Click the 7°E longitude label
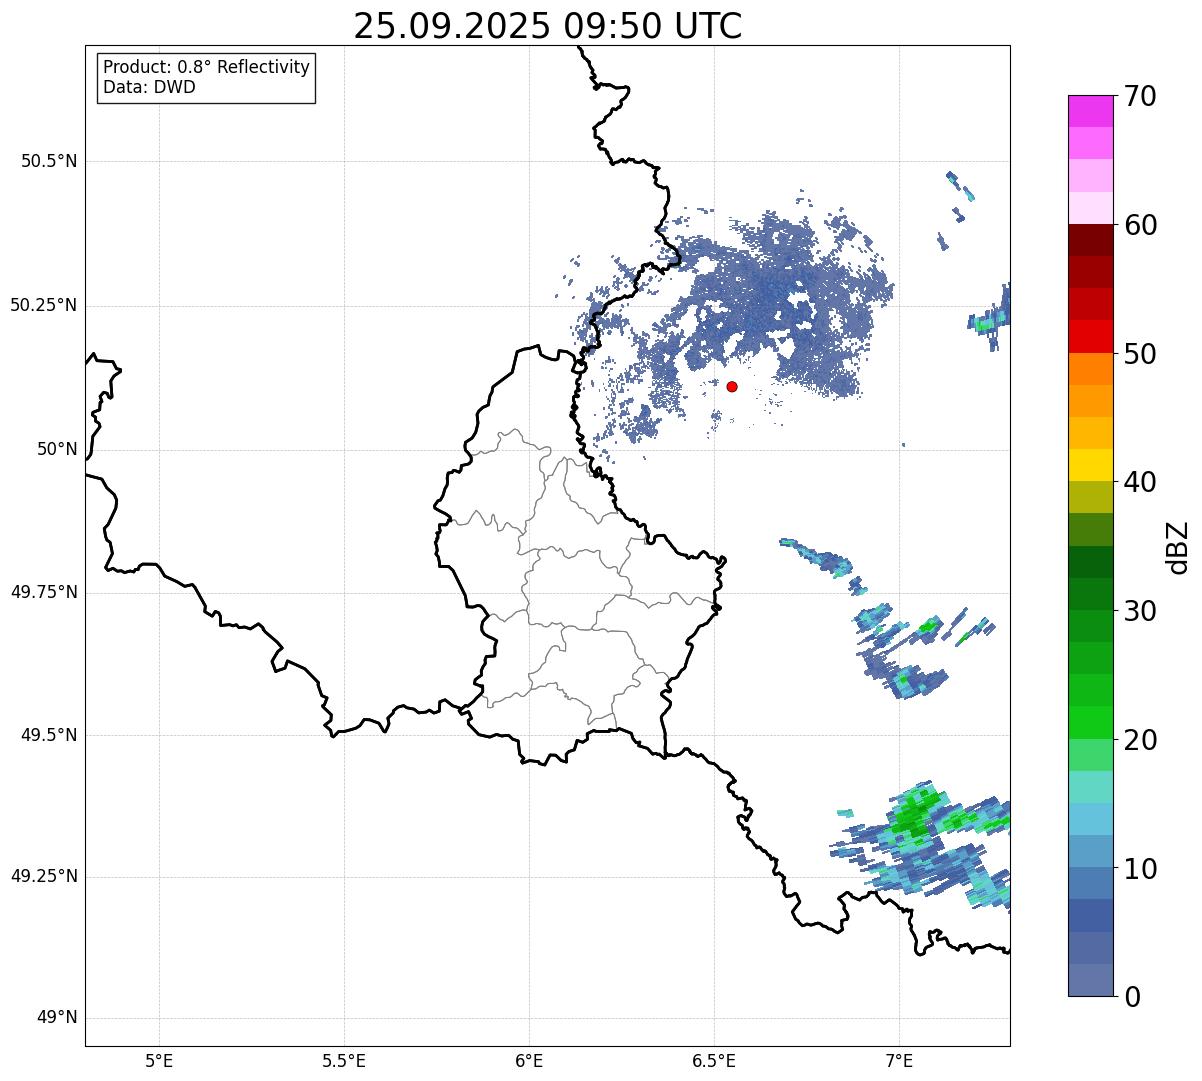Screen dimensions: 1202x1081 coord(899,1061)
